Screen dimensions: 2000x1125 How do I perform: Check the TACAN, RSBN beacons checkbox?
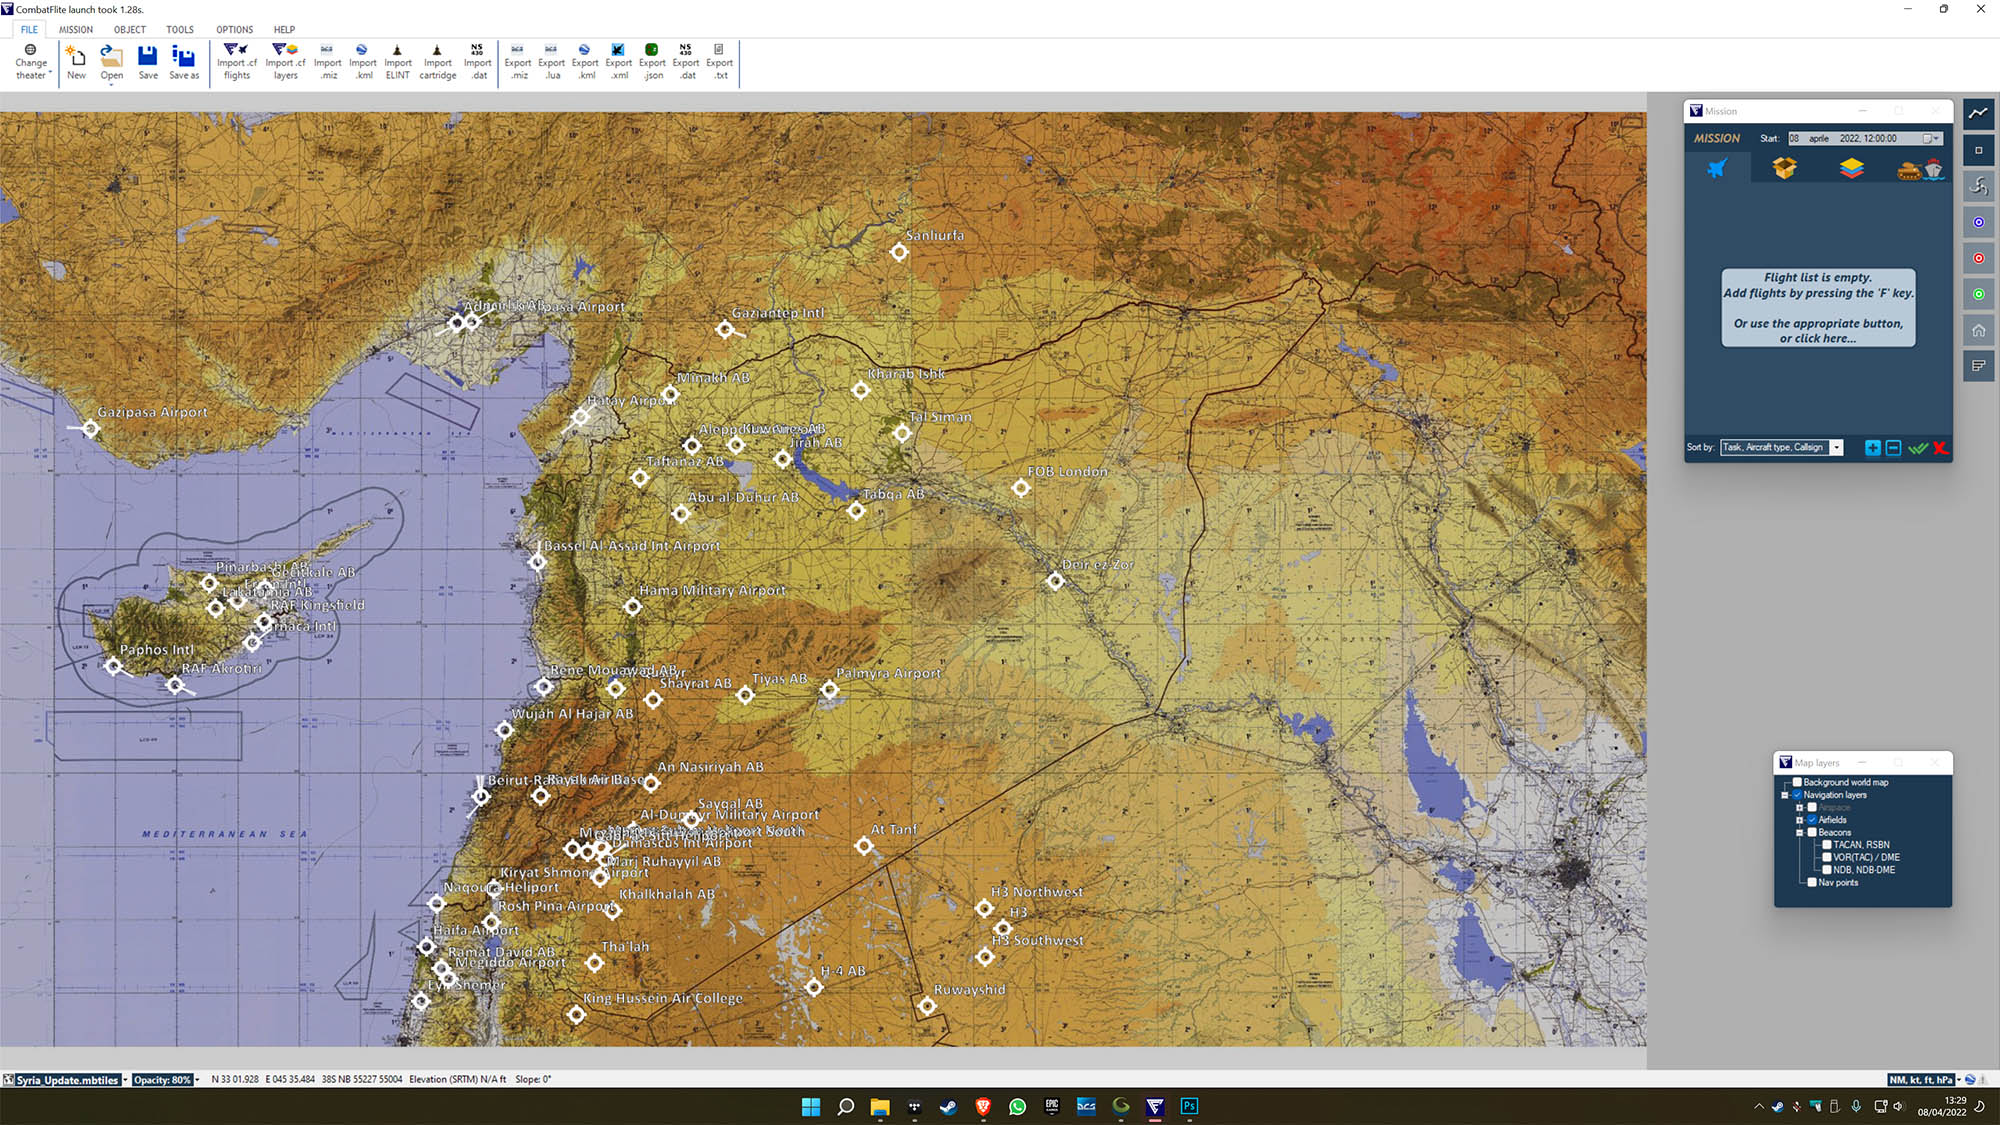point(1826,845)
